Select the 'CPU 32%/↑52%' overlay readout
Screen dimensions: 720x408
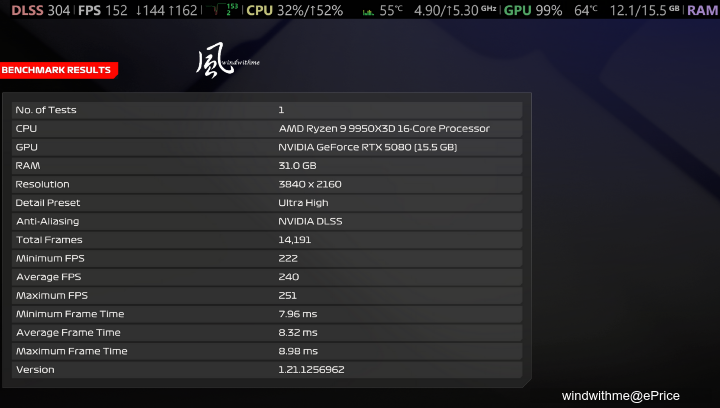coord(294,10)
